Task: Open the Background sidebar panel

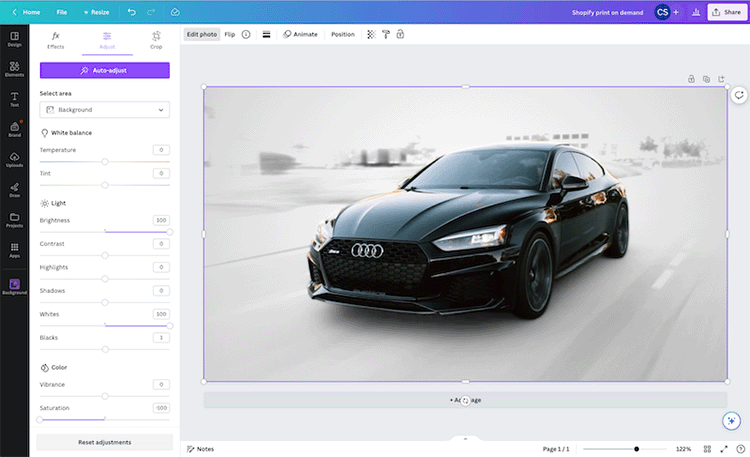Action: (x=14, y=287)
